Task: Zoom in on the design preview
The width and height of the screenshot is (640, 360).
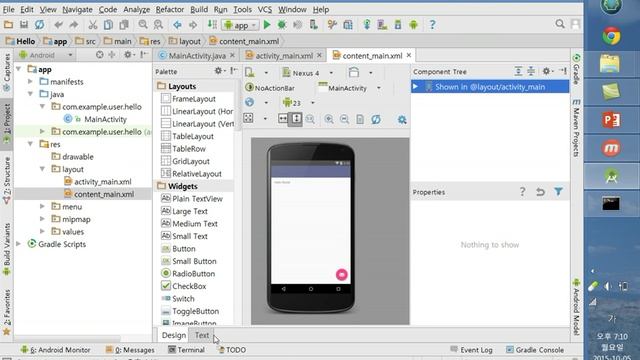Action: [329, 119]
